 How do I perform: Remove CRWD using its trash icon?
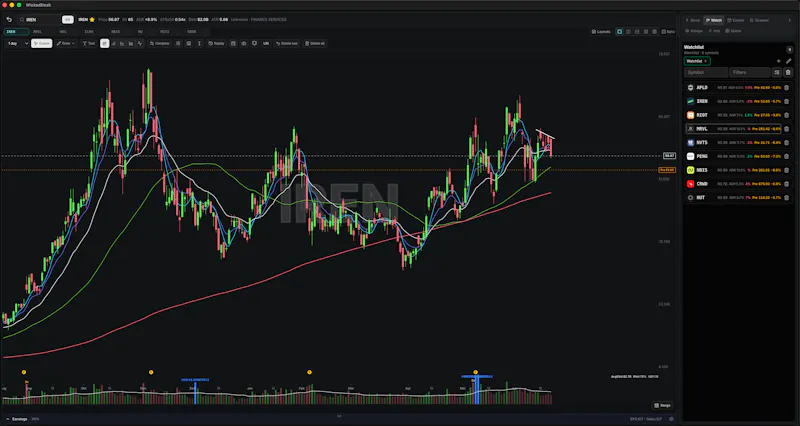point(786,184)
